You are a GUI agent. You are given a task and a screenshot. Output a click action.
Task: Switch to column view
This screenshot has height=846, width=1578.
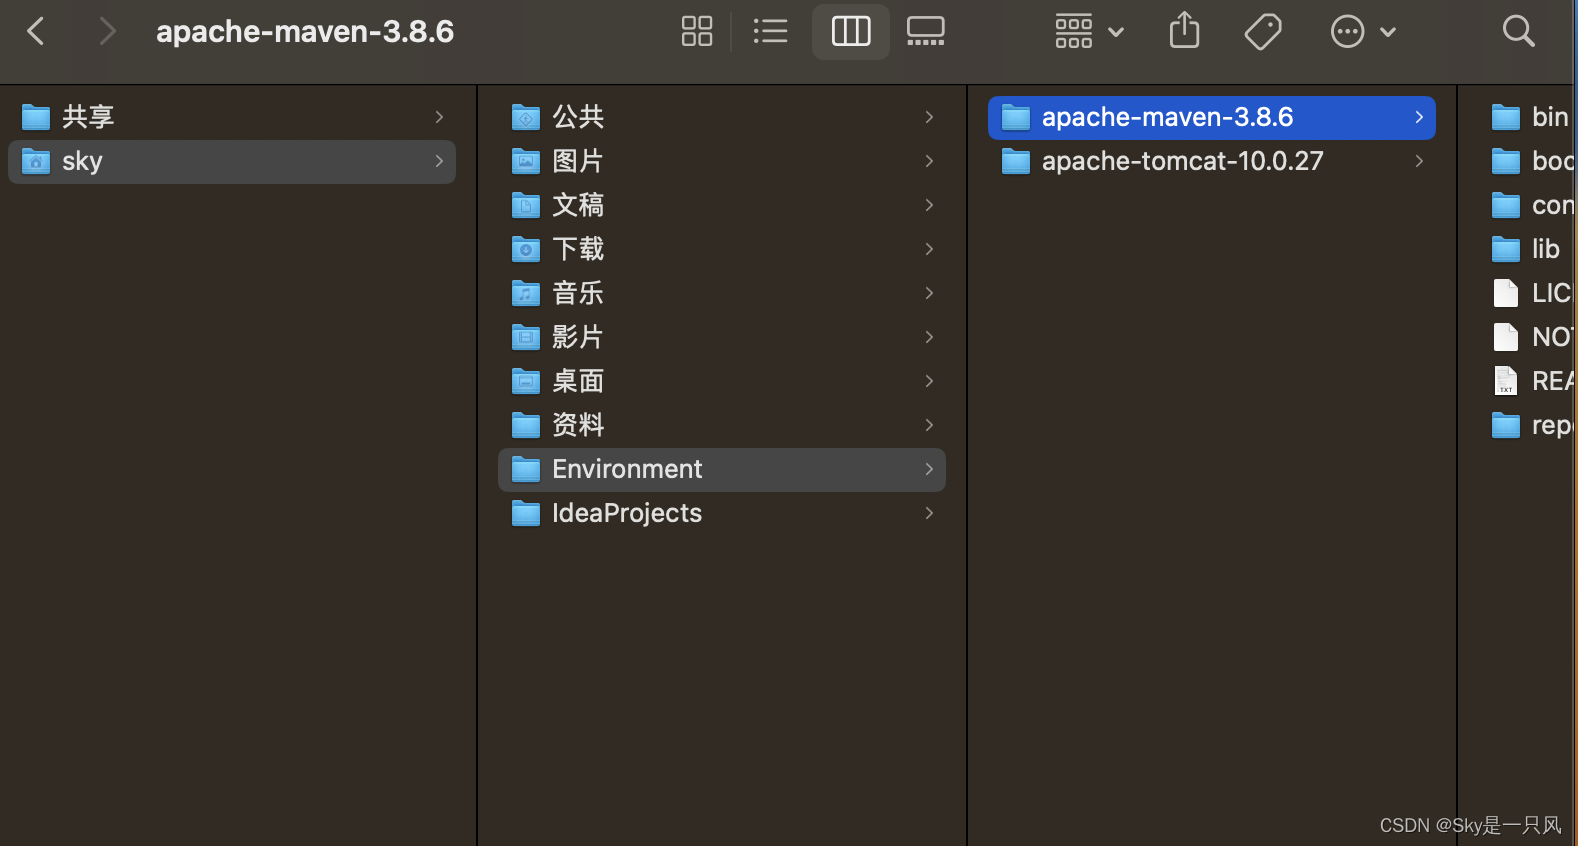[851, 31]
